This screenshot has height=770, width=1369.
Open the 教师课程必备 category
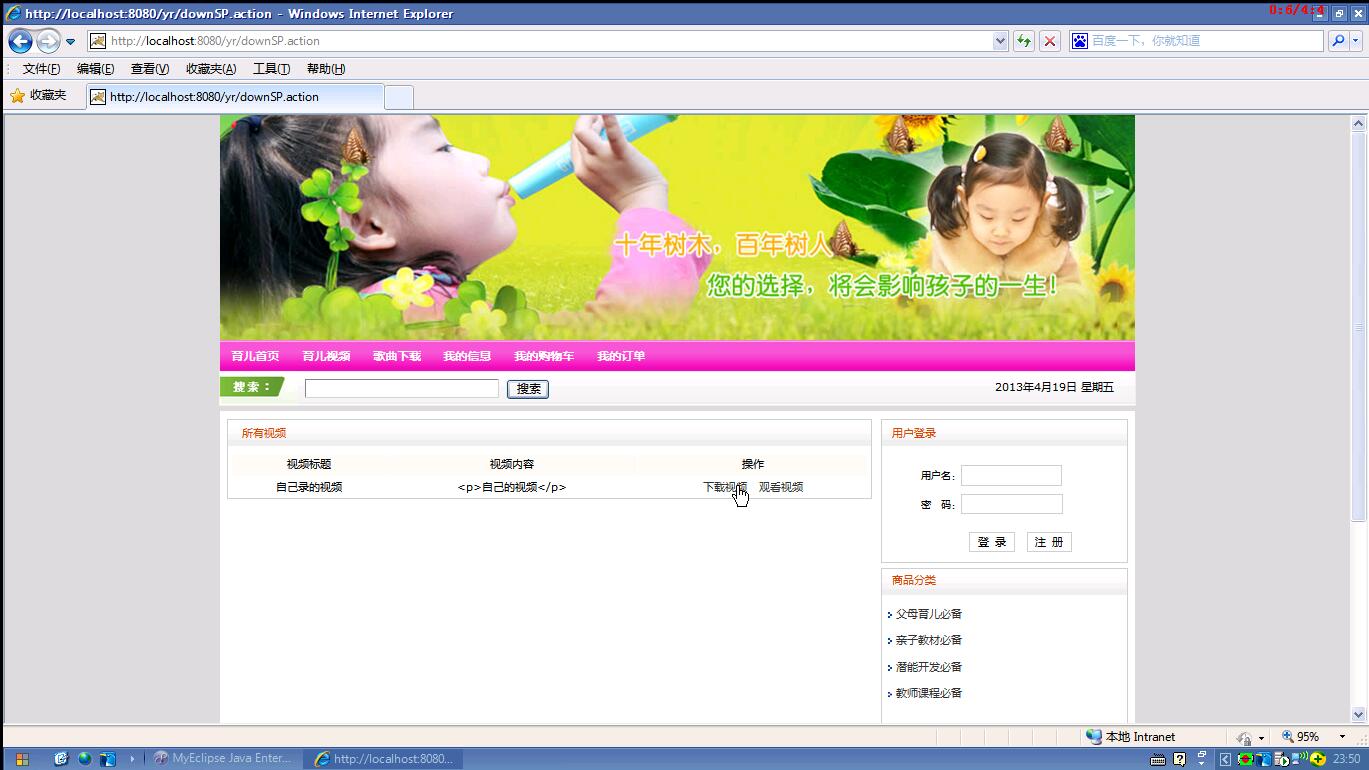point(928,694)
